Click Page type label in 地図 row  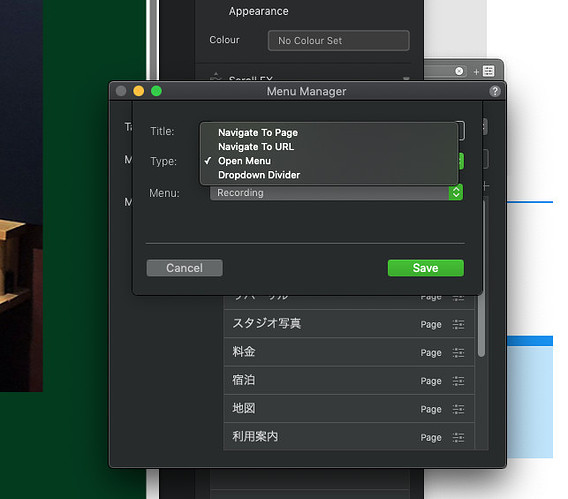(x=431, y=409)
